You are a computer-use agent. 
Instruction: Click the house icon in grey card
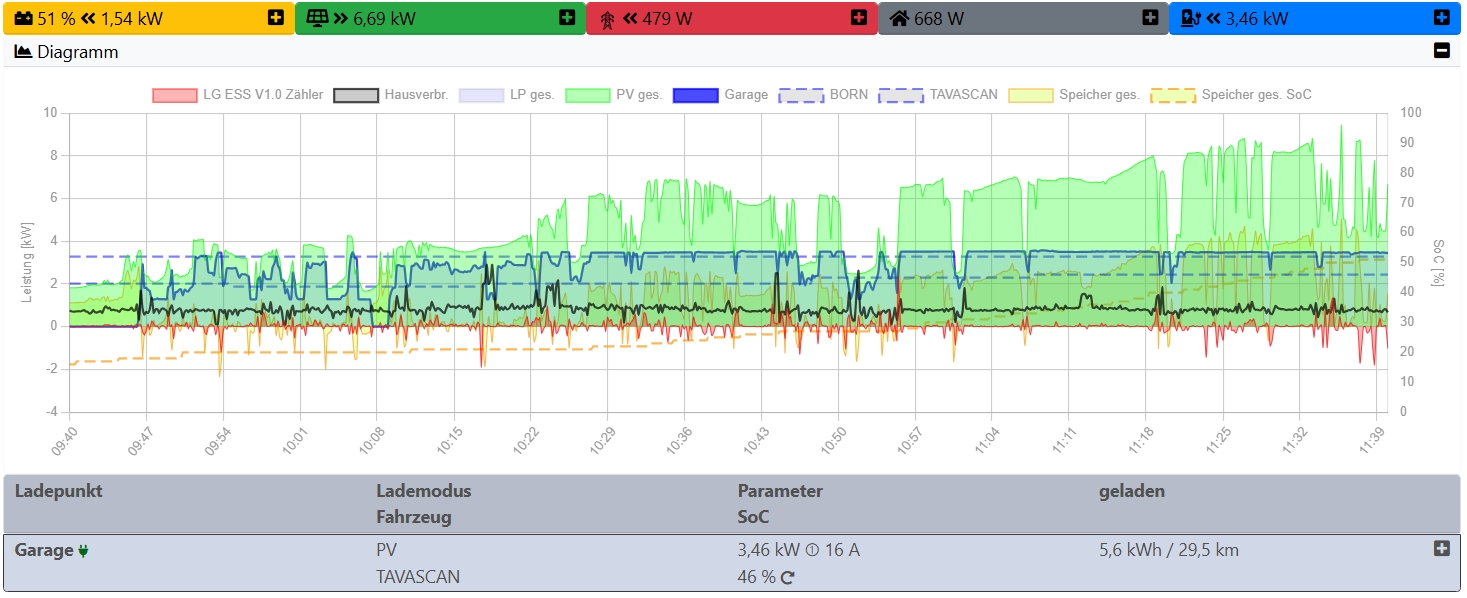point(899,18)
